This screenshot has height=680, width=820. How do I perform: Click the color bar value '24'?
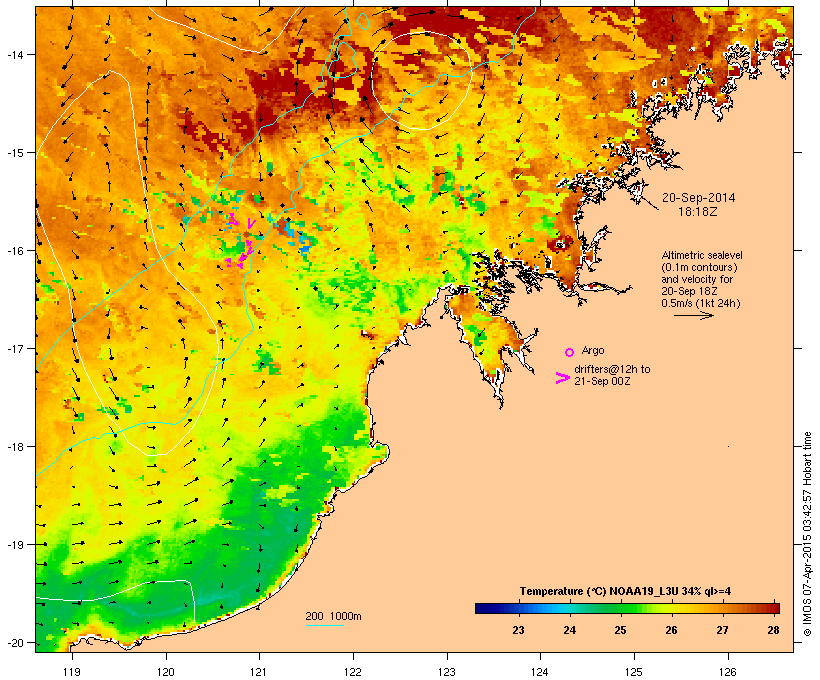(x=570, y=630)
